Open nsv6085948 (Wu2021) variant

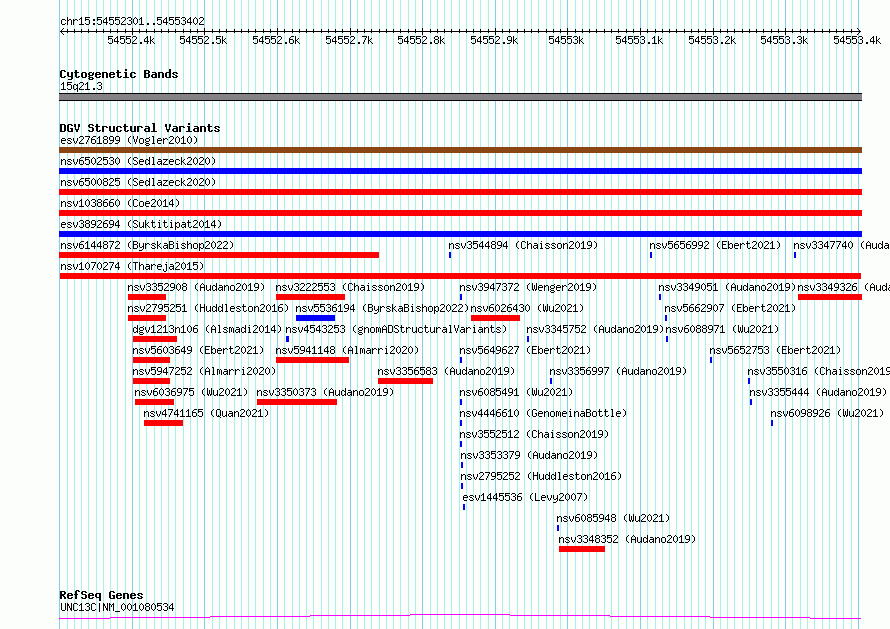(x=613, y=518)
